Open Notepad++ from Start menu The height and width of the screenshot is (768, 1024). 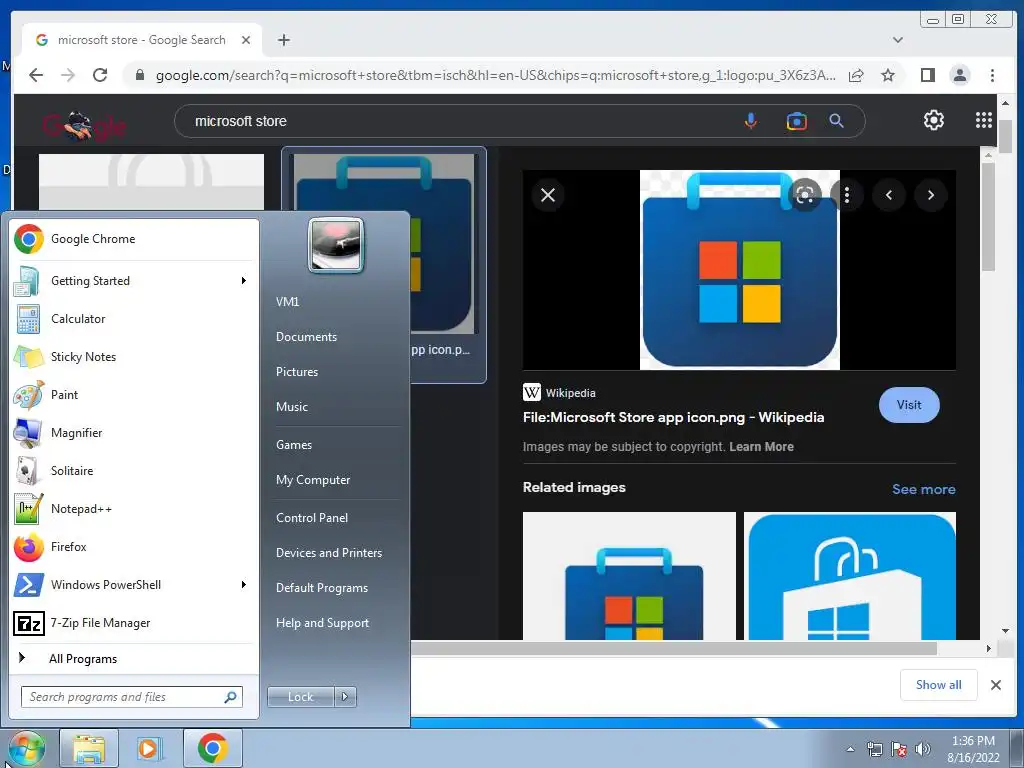click(134, 509)
